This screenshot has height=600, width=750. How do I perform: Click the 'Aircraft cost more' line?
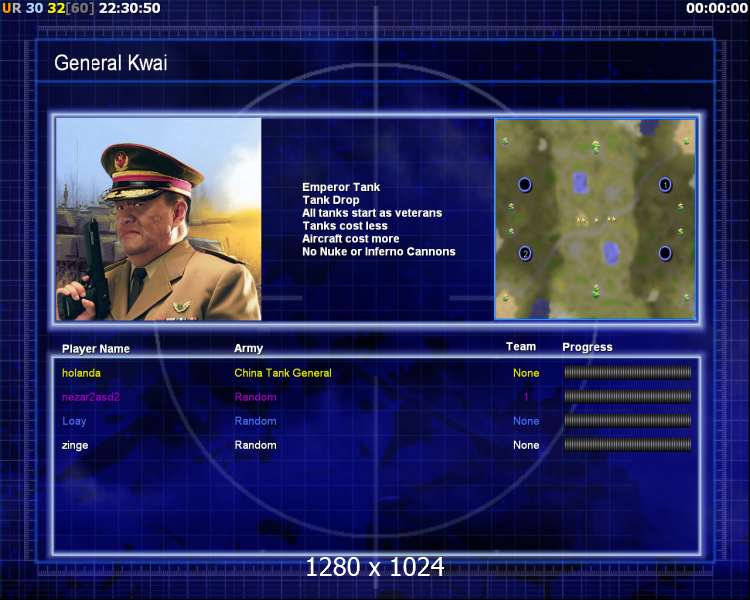pos(351,239)
